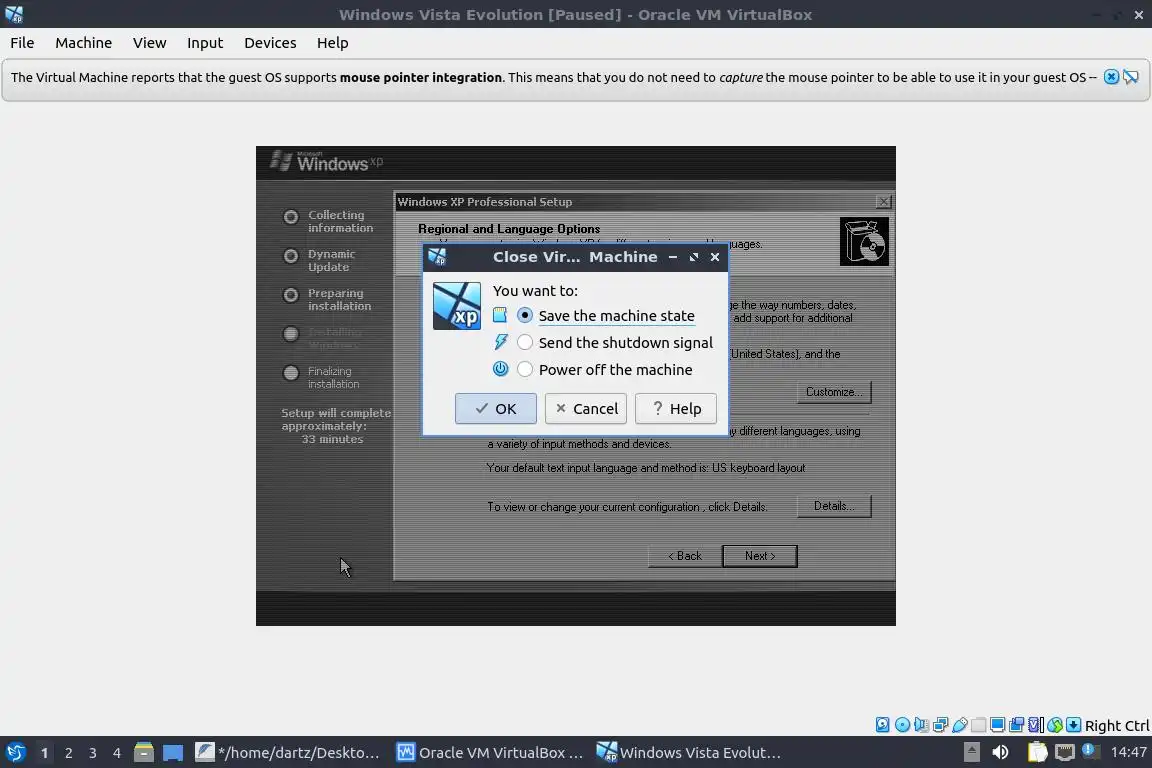The width and height of the screenshot is (1152, 768).
Task: Click the update notifier tray icon
Action: point(1091,751)
